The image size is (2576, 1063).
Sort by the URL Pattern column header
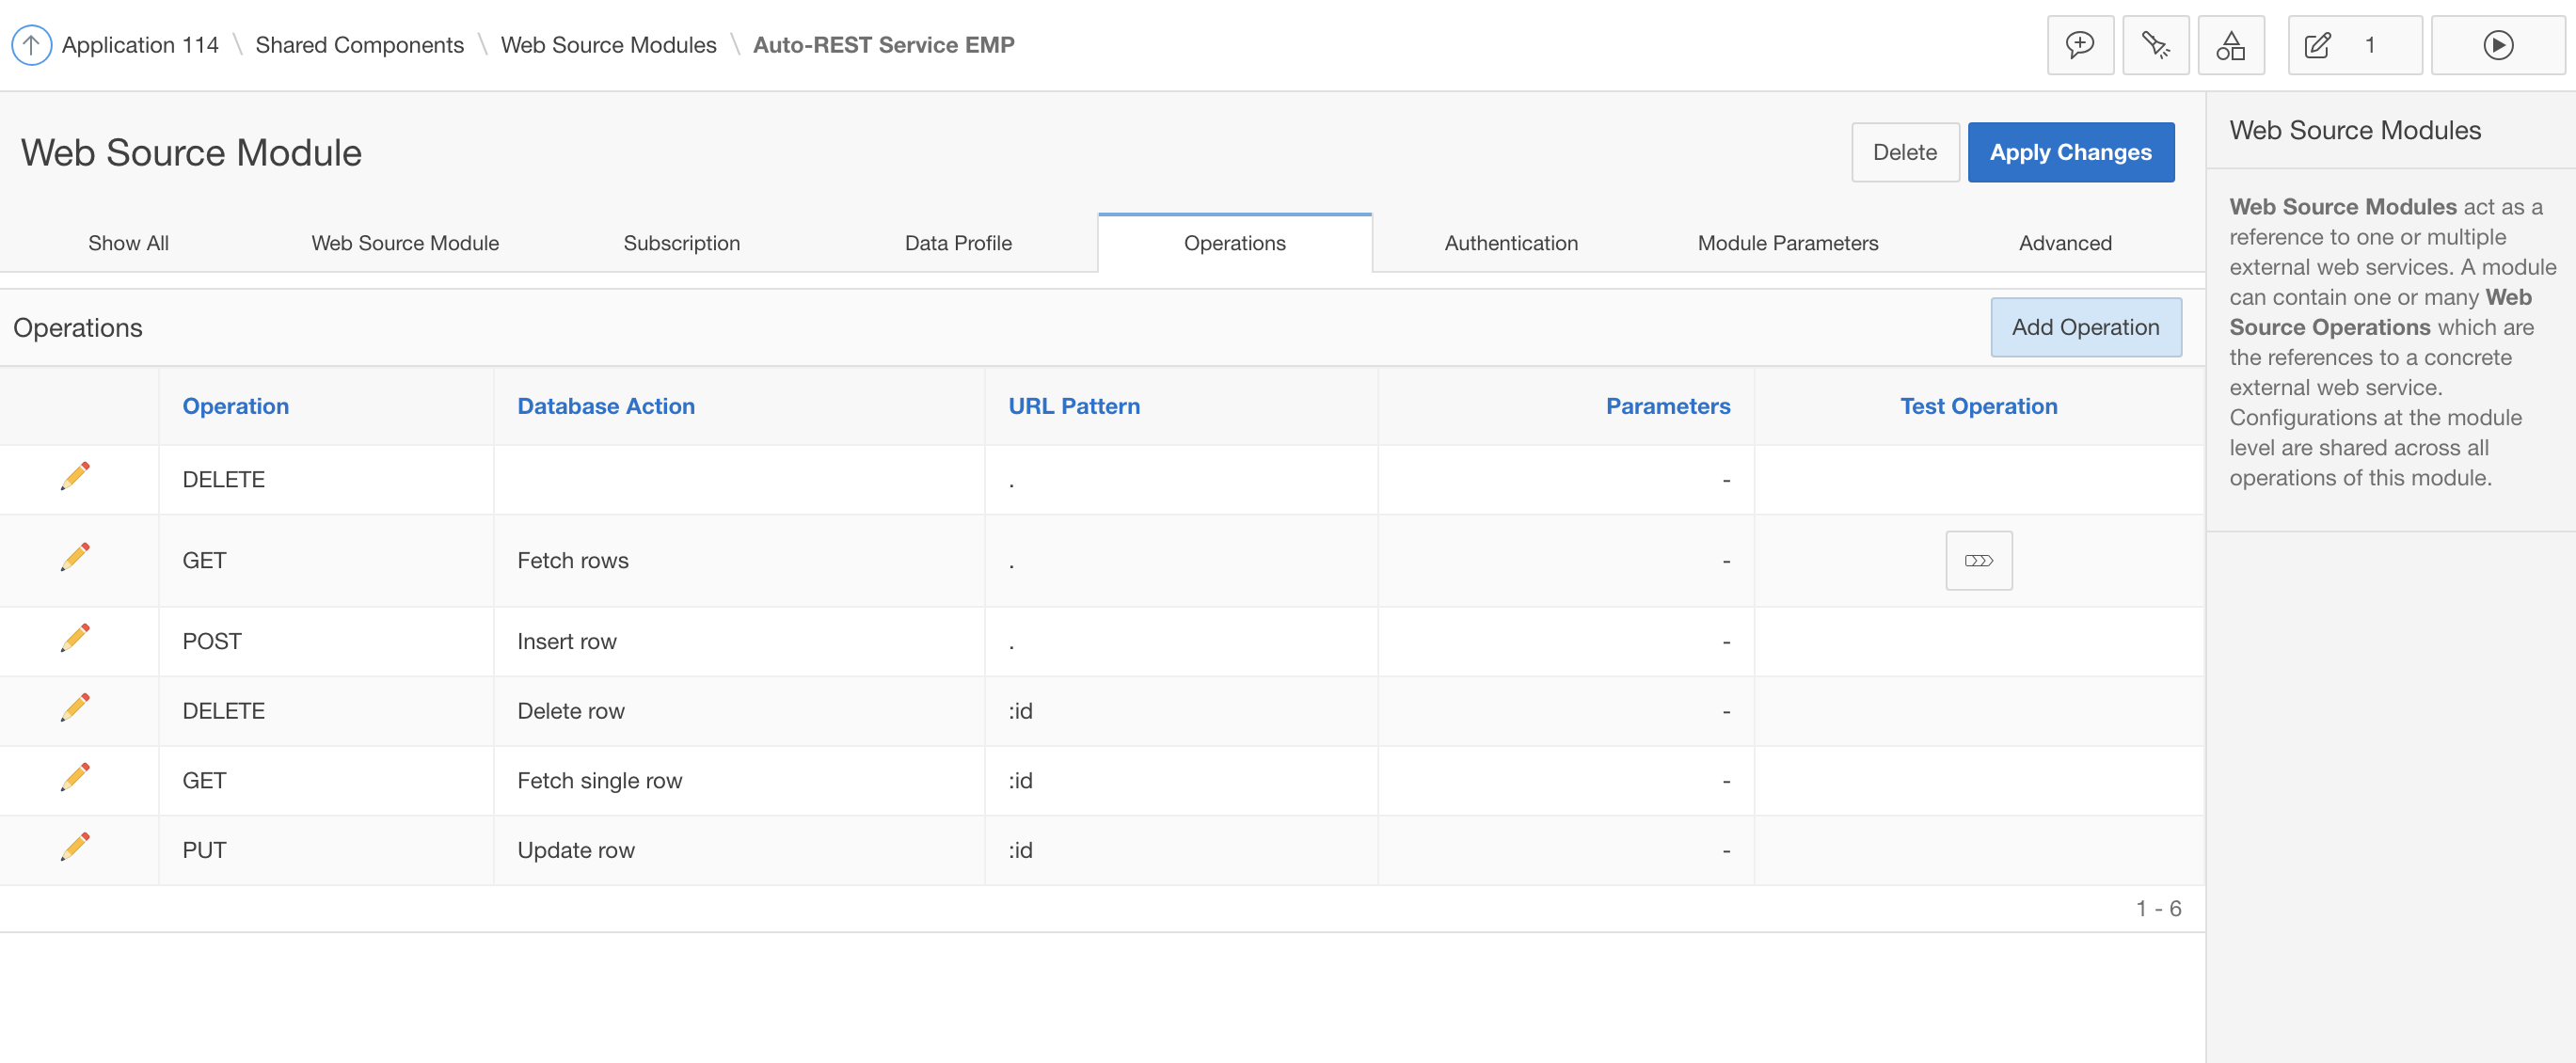tap(1073, 406)
